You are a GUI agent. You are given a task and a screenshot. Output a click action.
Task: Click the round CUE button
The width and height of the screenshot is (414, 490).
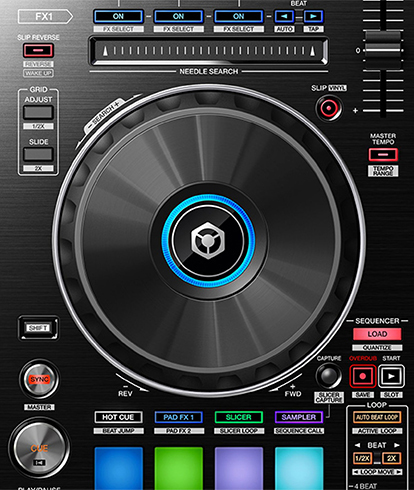[39, 448]
